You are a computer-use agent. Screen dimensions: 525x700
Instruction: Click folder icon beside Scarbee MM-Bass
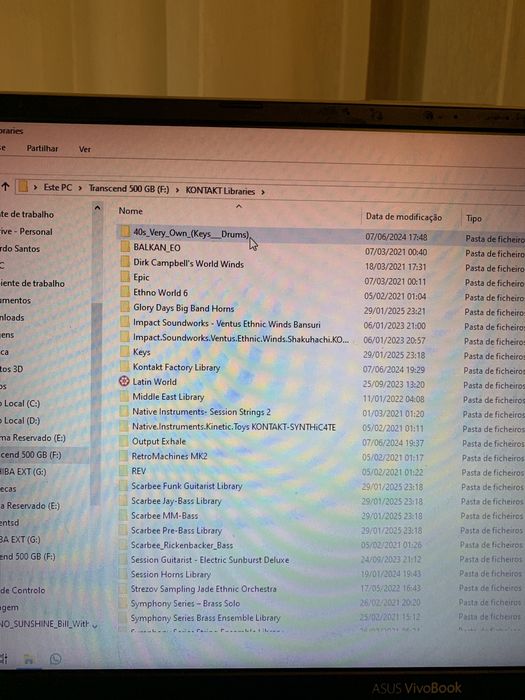[123, 516]
